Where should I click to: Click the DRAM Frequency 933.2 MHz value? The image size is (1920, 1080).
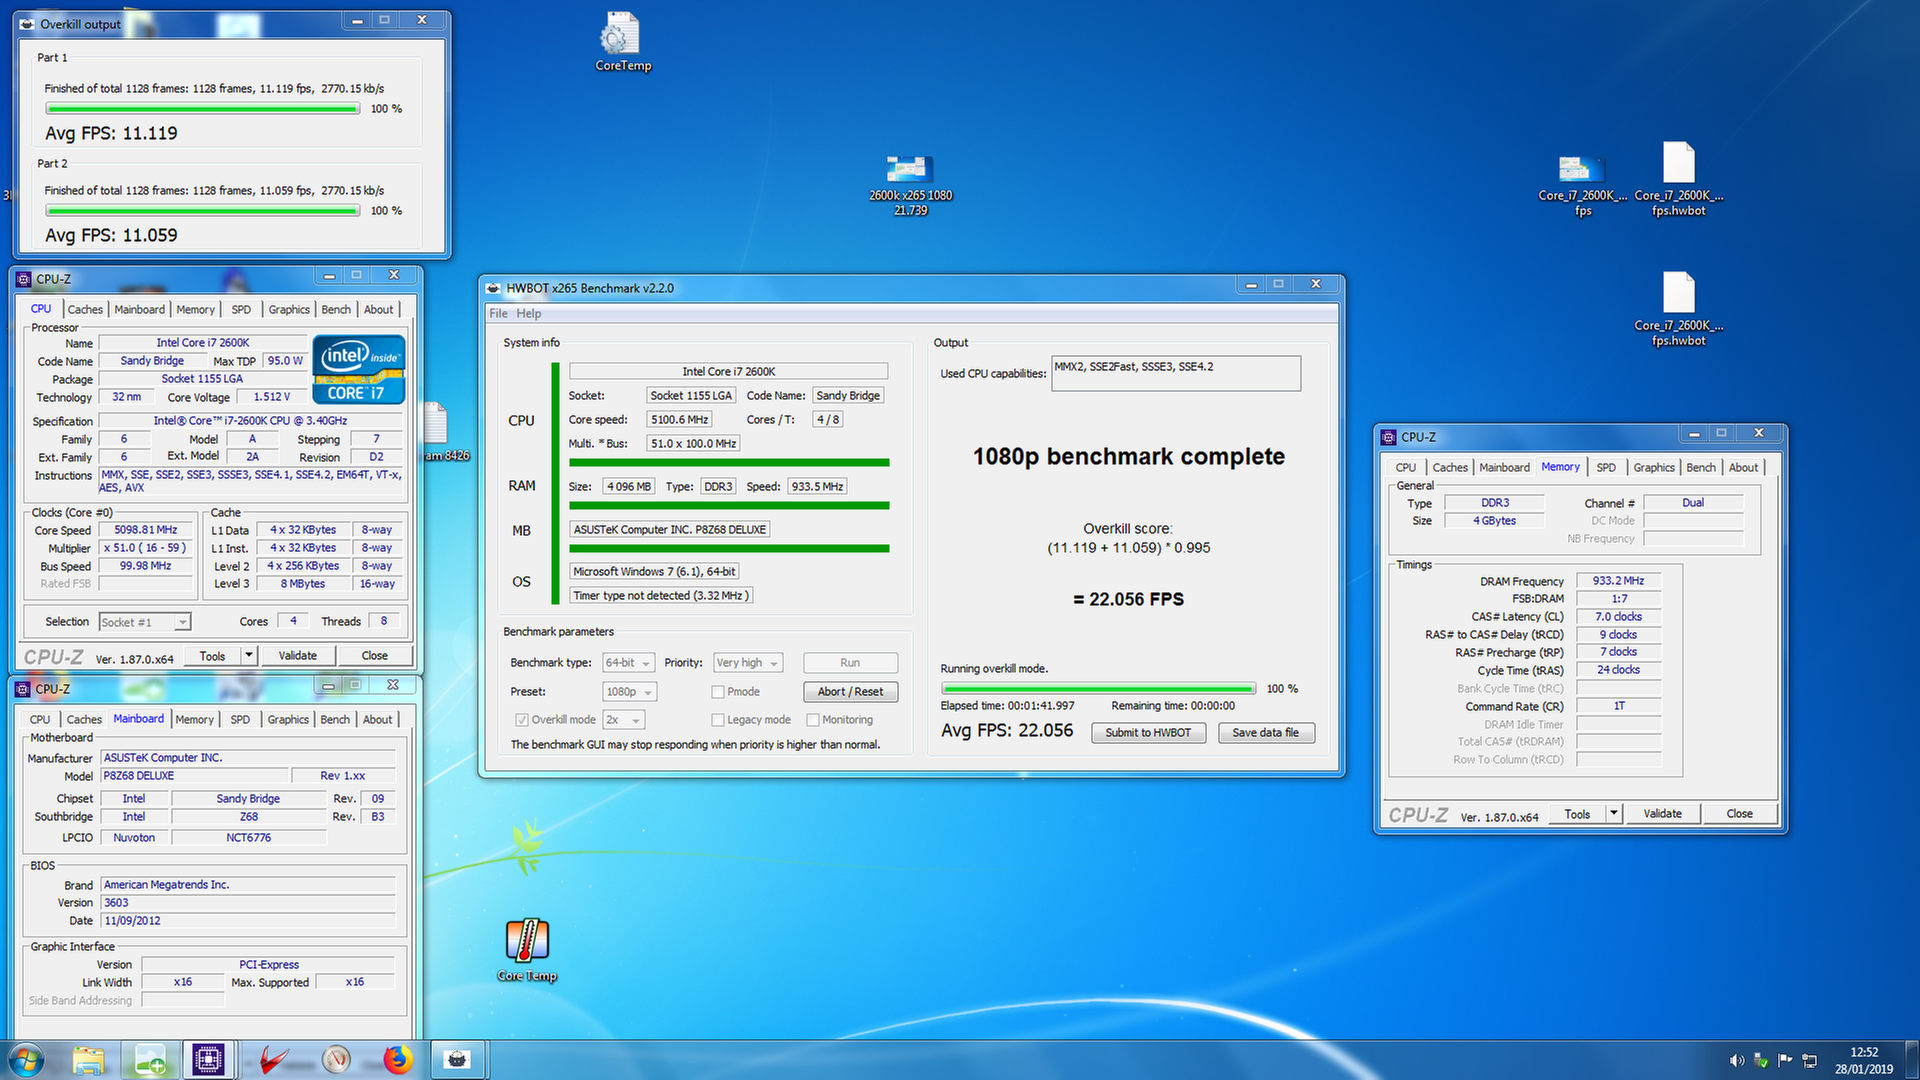pos(1618,581)
